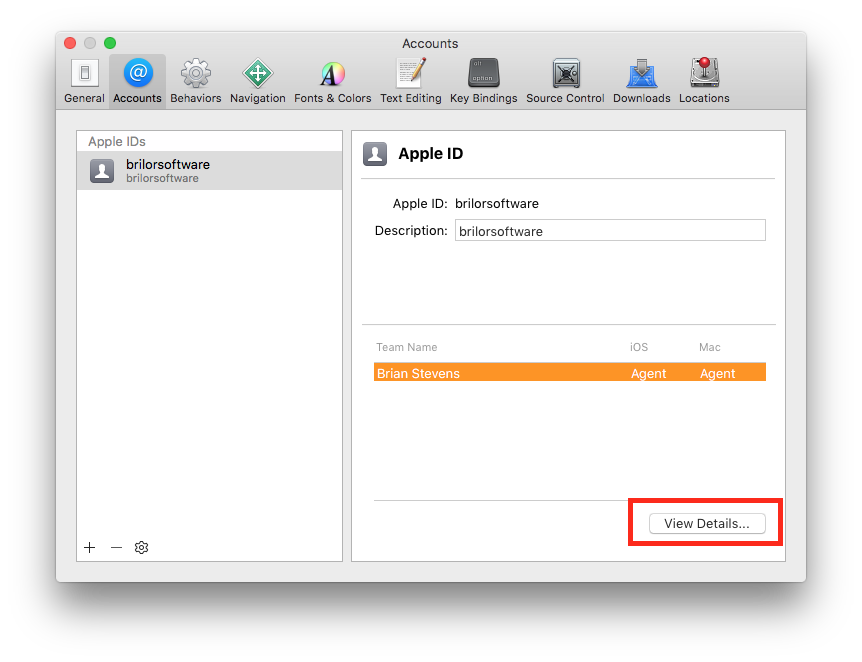862x662 pixels.
Task: Click the Apple ID value brilorsoftware
Action: (497, 204)
